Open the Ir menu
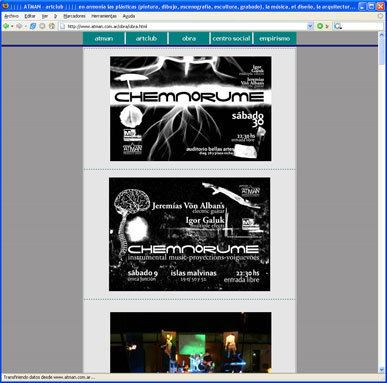Screen dimensions: 387x383 coord(56,16)
